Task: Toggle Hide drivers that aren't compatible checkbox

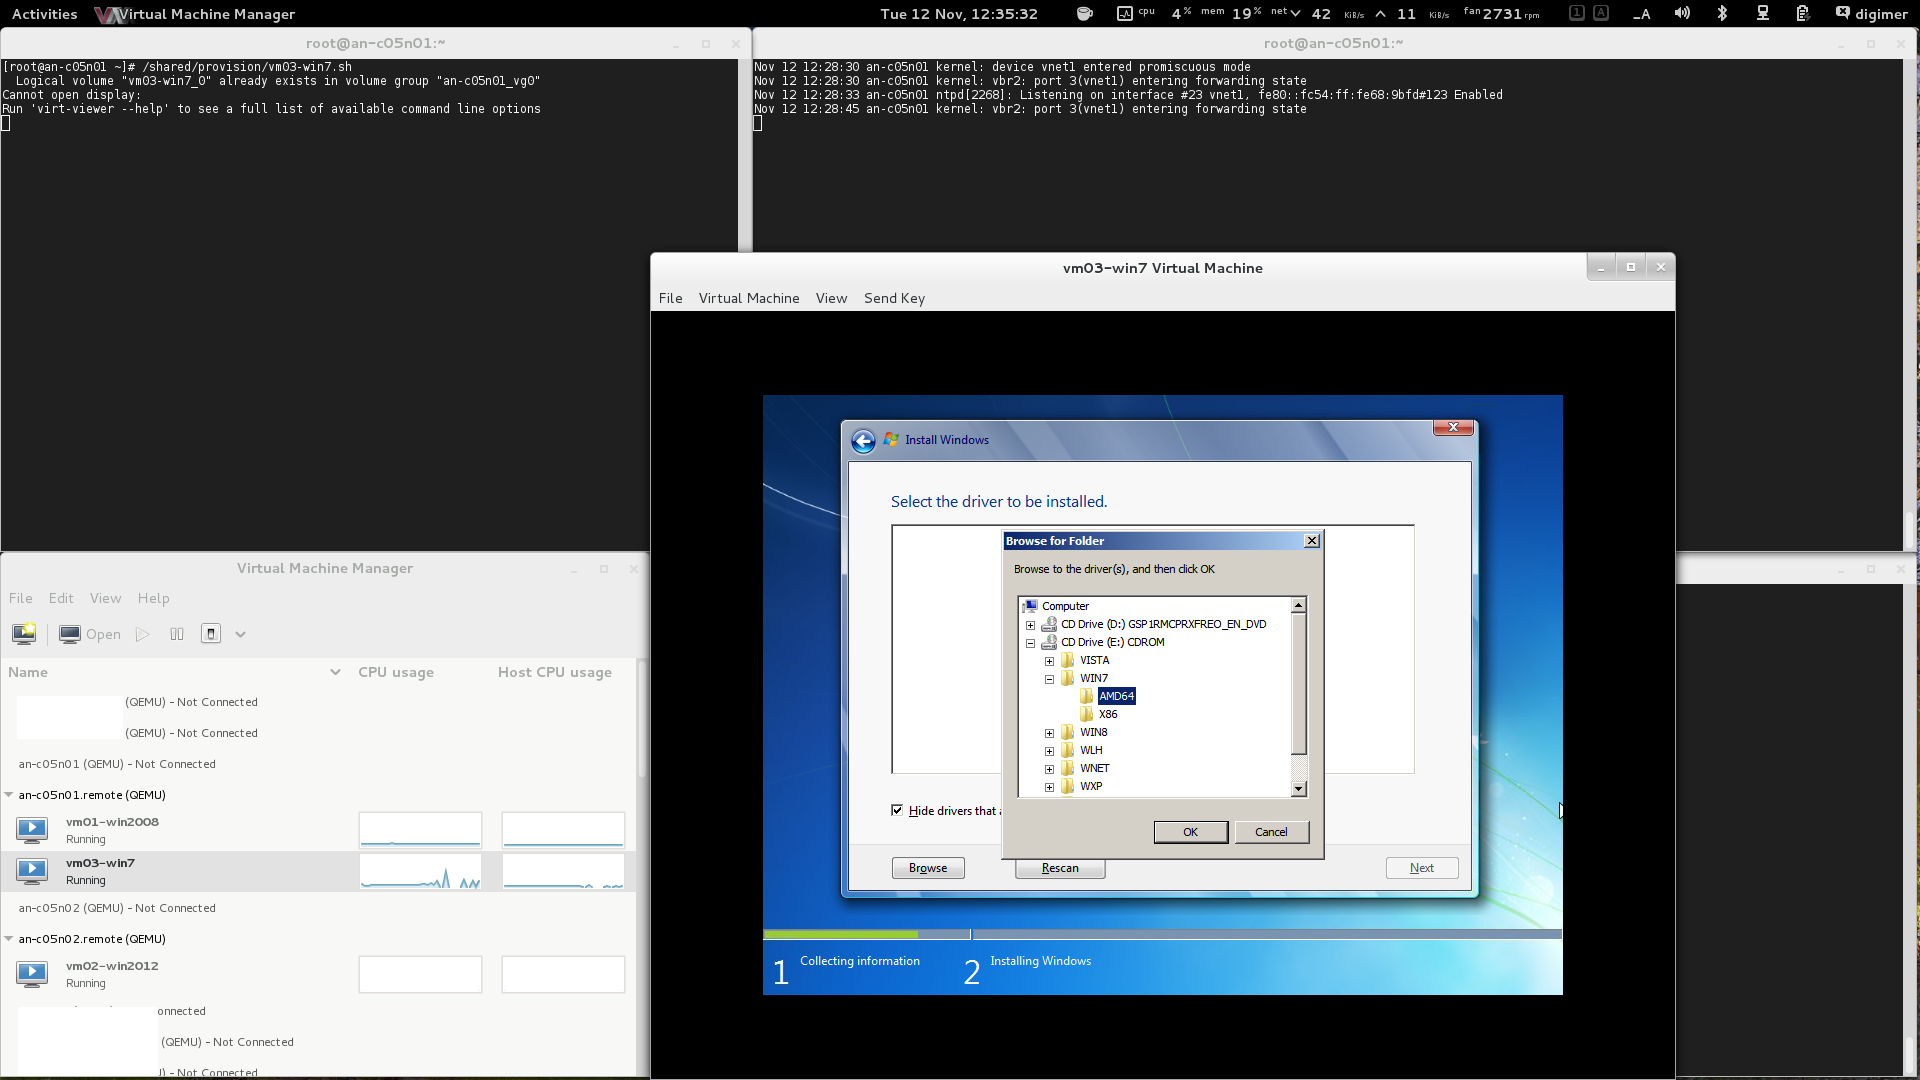Action: coord(897,810)
